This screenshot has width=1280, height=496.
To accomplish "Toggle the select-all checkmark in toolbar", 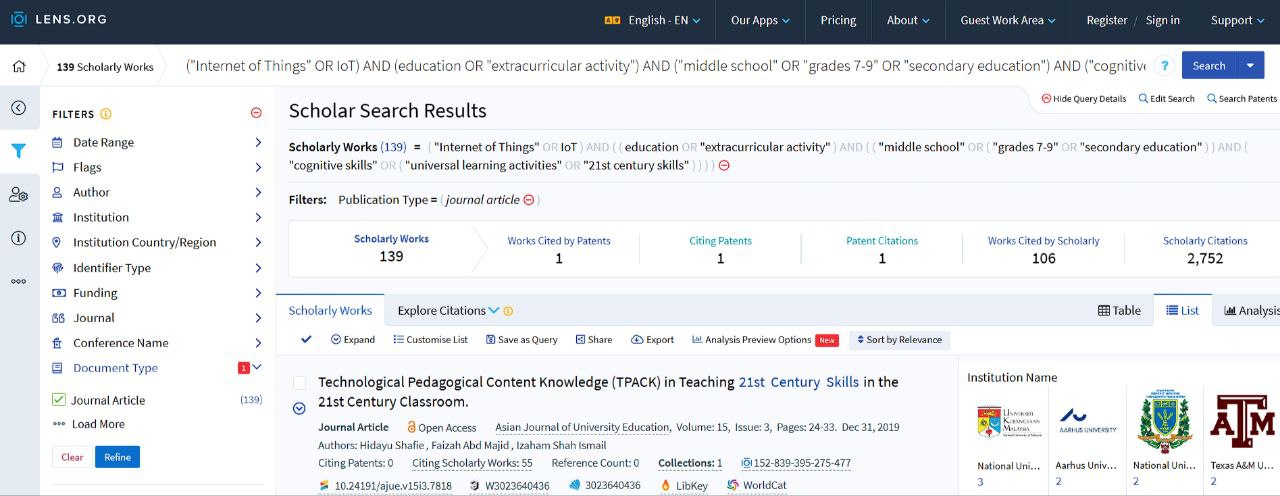I will [x=306, y=340].
